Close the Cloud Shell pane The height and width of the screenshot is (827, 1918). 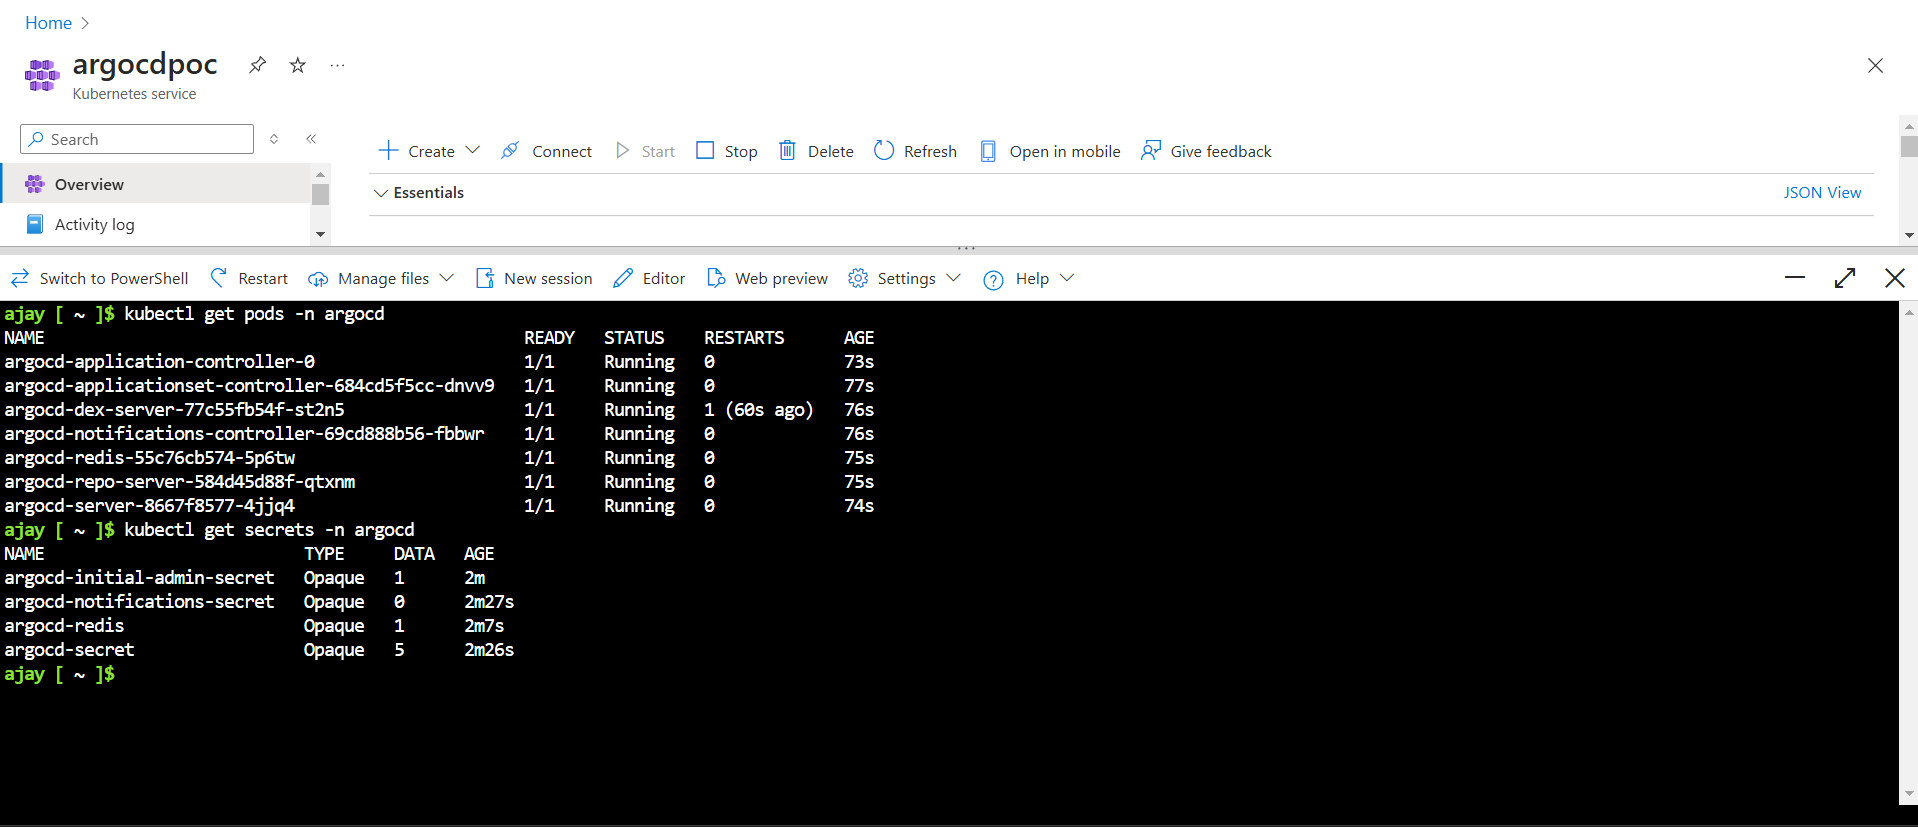click(1895, 278)
